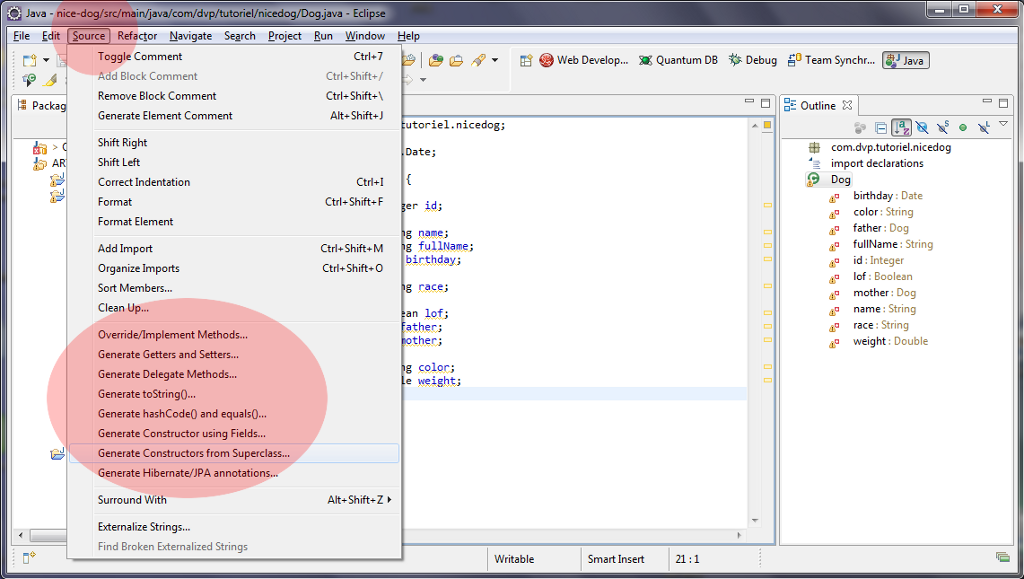Toggle Hide Fields in Outline toolbar
Image resolution: width=1024 pixels, height=579 pixels.
coord(922,128)
